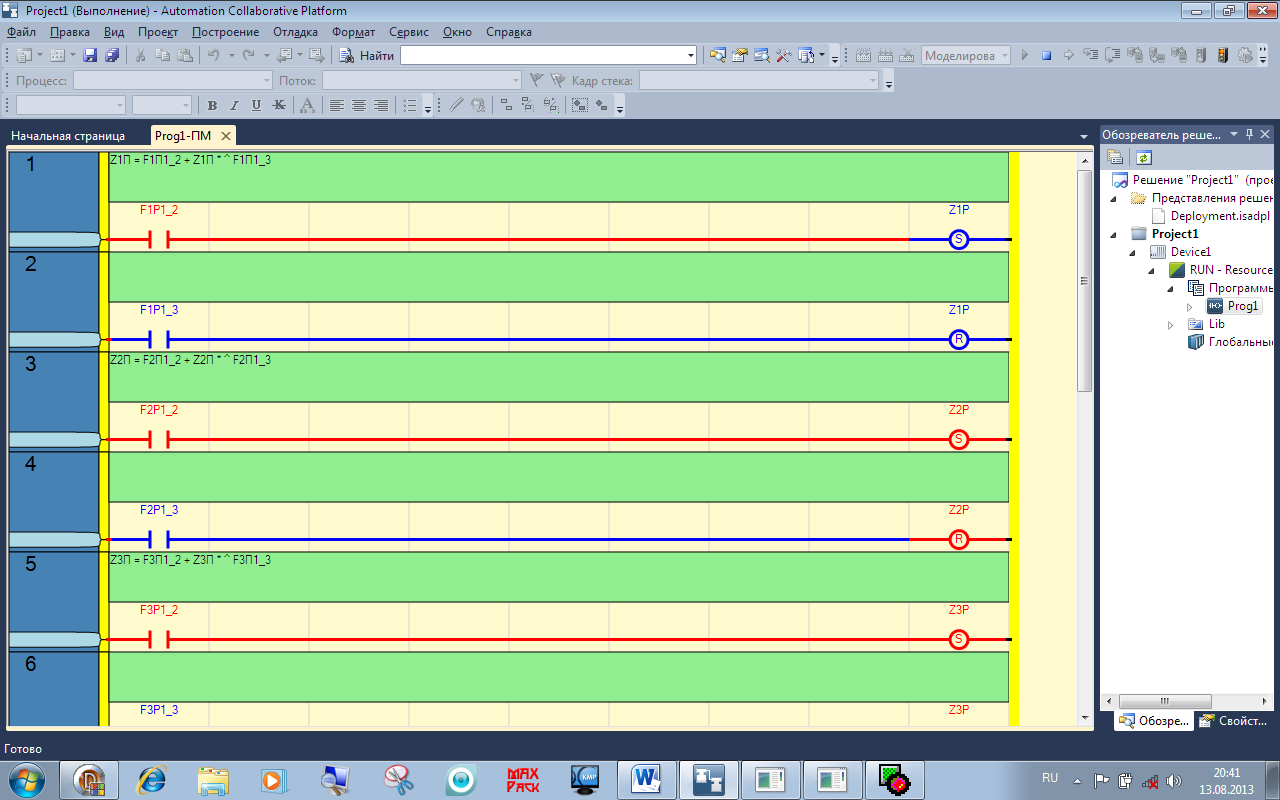Switch to the Начальная страница tab
Screen dimensions: 1280x800
point(68,135)
